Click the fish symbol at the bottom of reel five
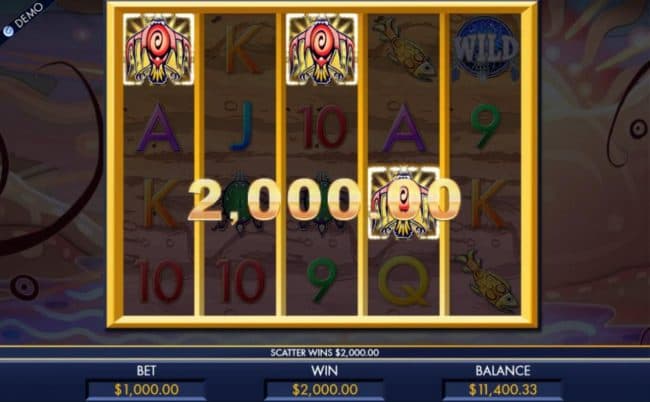Viewport: 650px width, 402px height. point(487,280)
